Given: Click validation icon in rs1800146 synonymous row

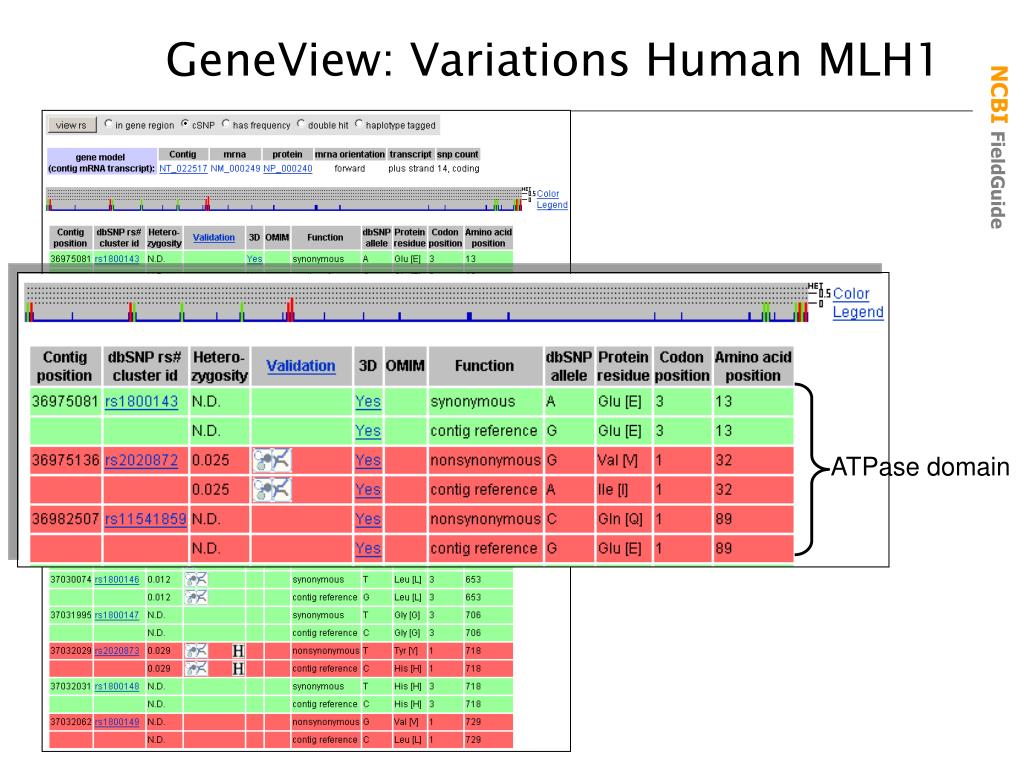Looking at the screenshot, I should (196, 579).
